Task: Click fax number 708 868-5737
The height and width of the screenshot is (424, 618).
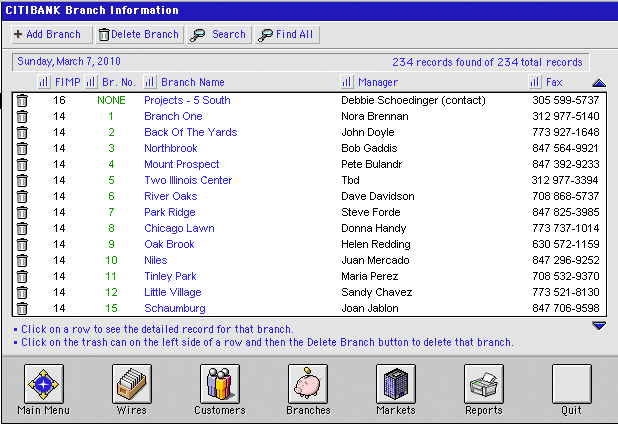Action: pyautogui.click(x=566, y=196)
